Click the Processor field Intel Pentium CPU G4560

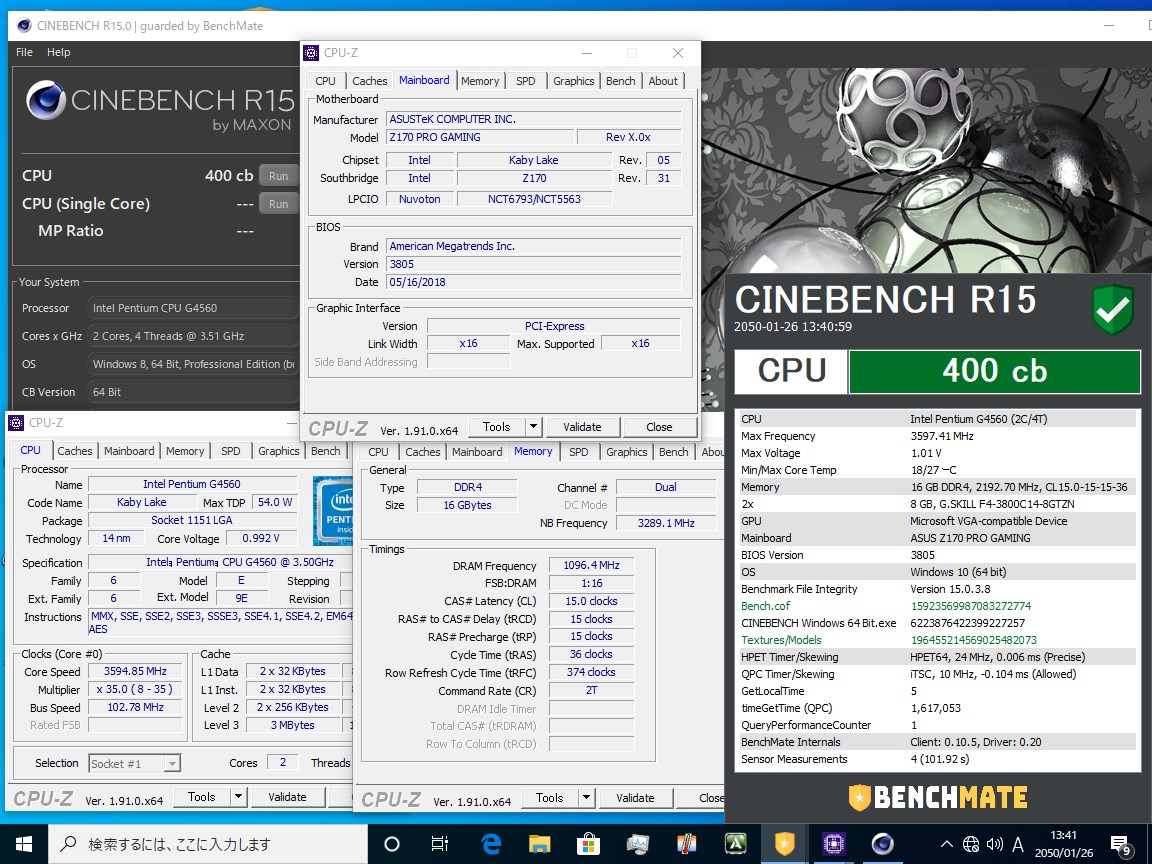192,309
